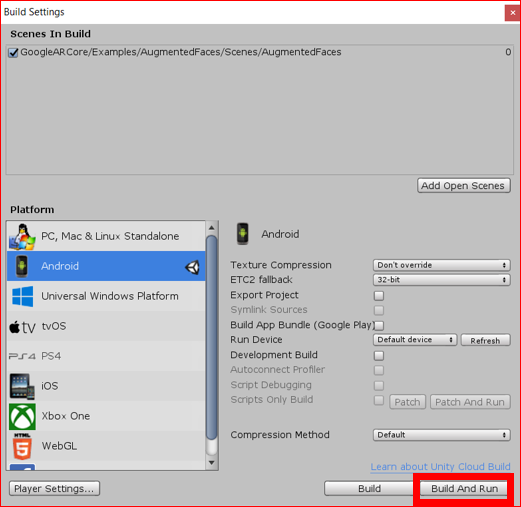Select the tvOS platform row
This screenshot has width=521, height=507.
click(x=106, y=326)
